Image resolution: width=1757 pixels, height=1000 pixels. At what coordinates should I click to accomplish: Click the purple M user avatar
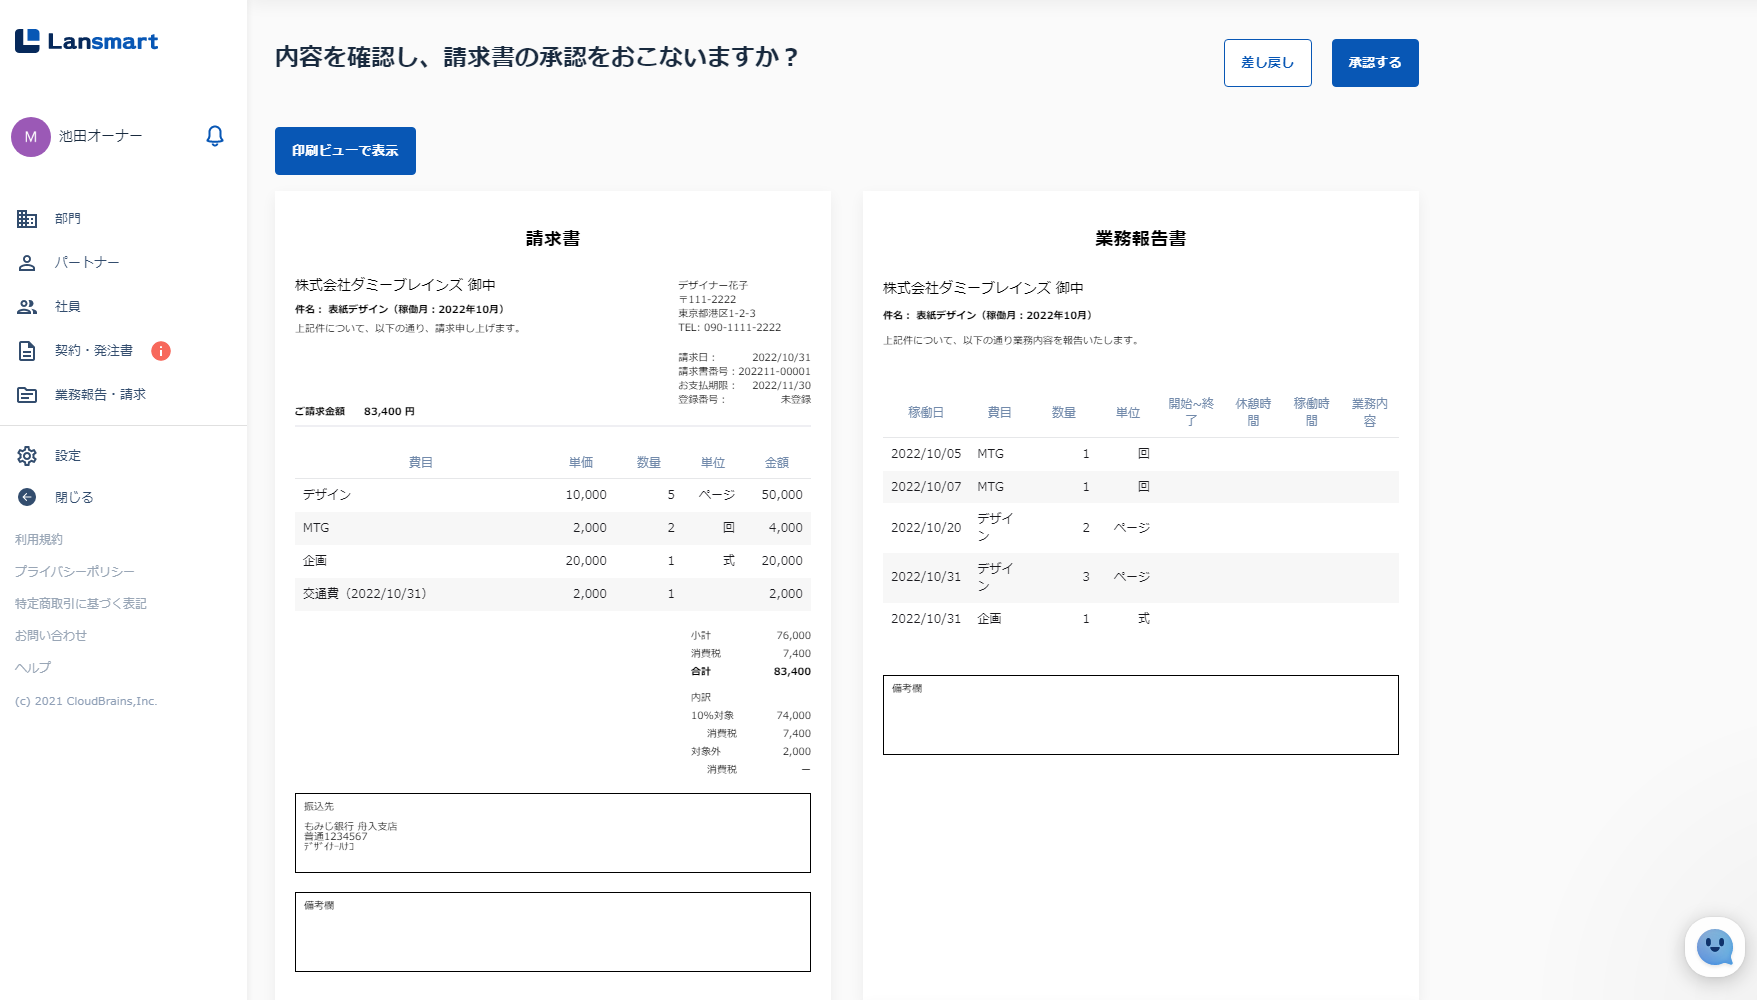tap(31, 137)
